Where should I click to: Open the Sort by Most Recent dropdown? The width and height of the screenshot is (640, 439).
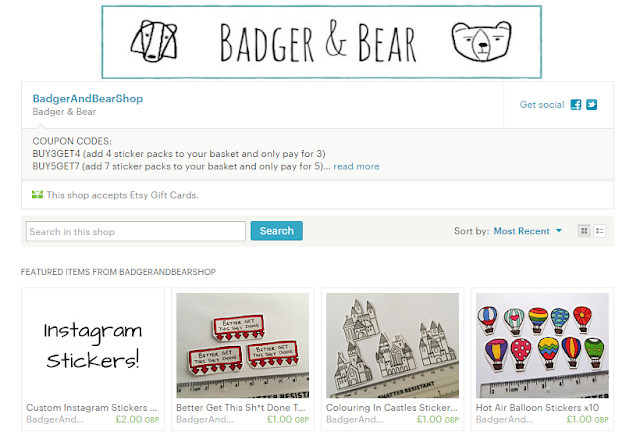(x=527, y=231)
